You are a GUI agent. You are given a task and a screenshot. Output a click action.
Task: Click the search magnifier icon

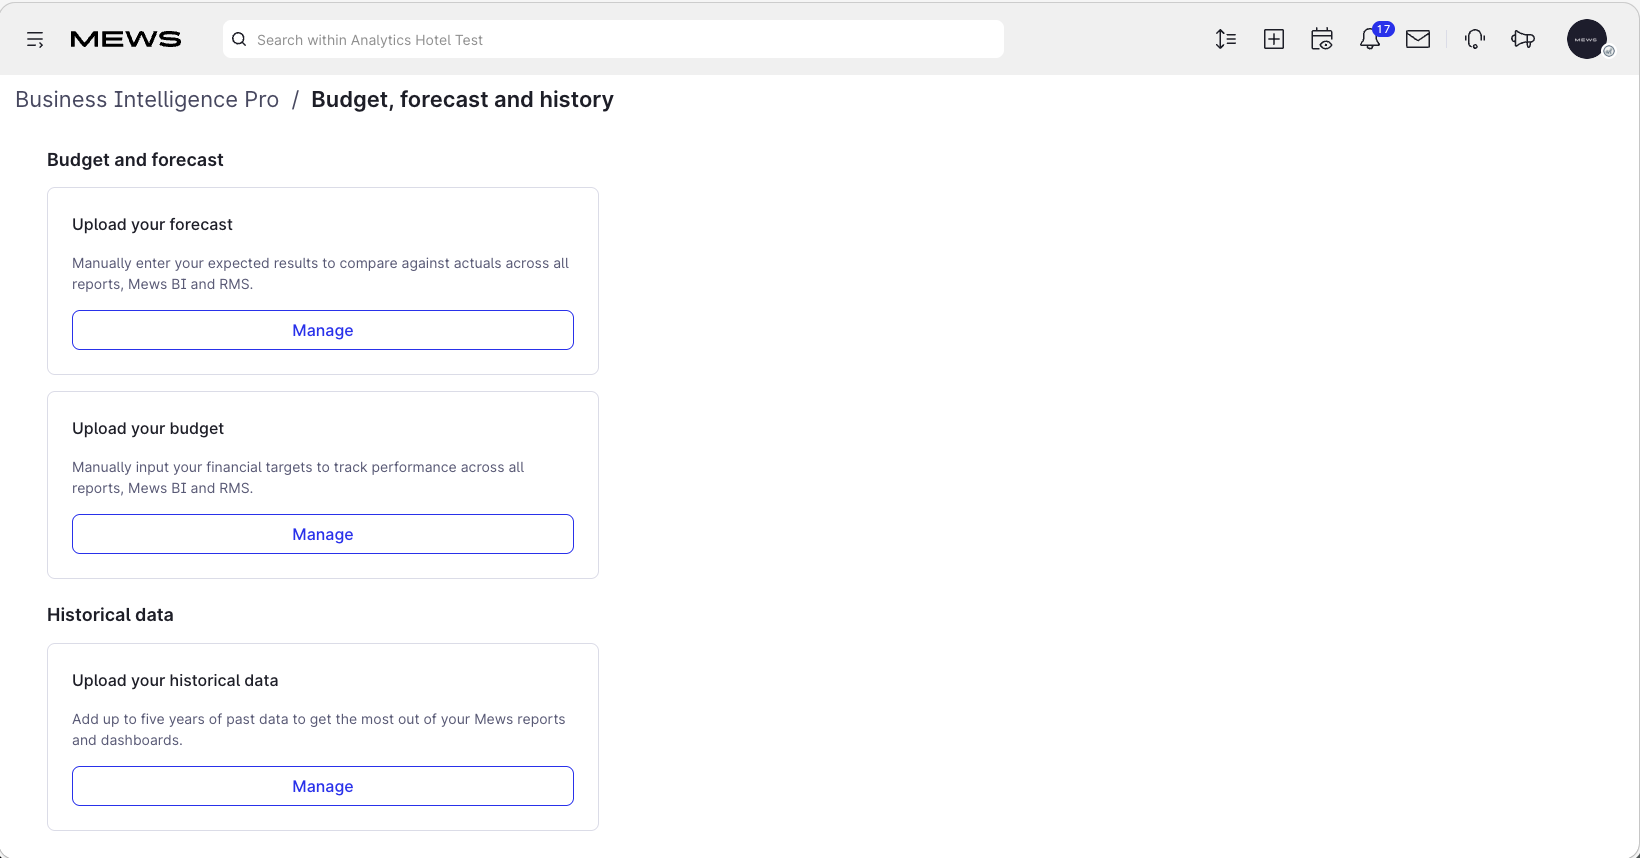239,40
